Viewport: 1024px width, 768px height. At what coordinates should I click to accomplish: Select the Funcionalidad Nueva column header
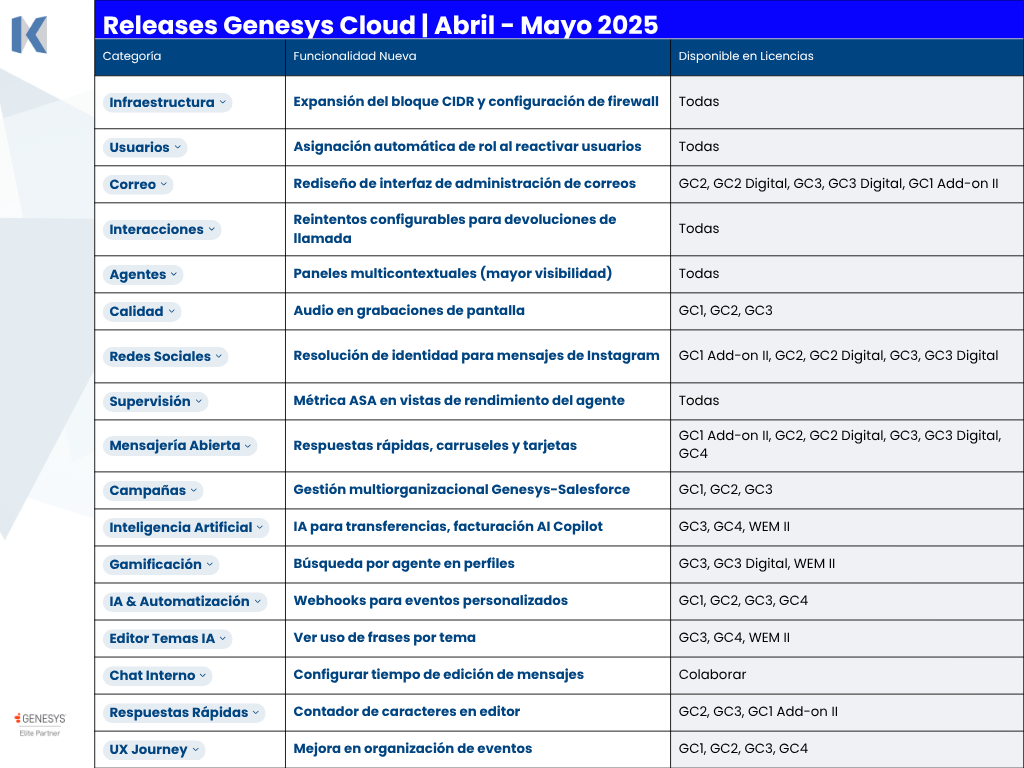[354, 56]
